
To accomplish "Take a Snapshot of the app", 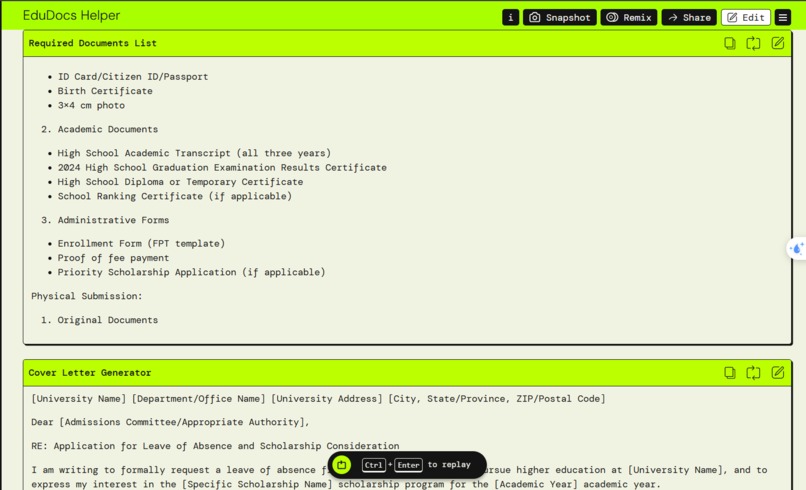I will pos(560,17).
